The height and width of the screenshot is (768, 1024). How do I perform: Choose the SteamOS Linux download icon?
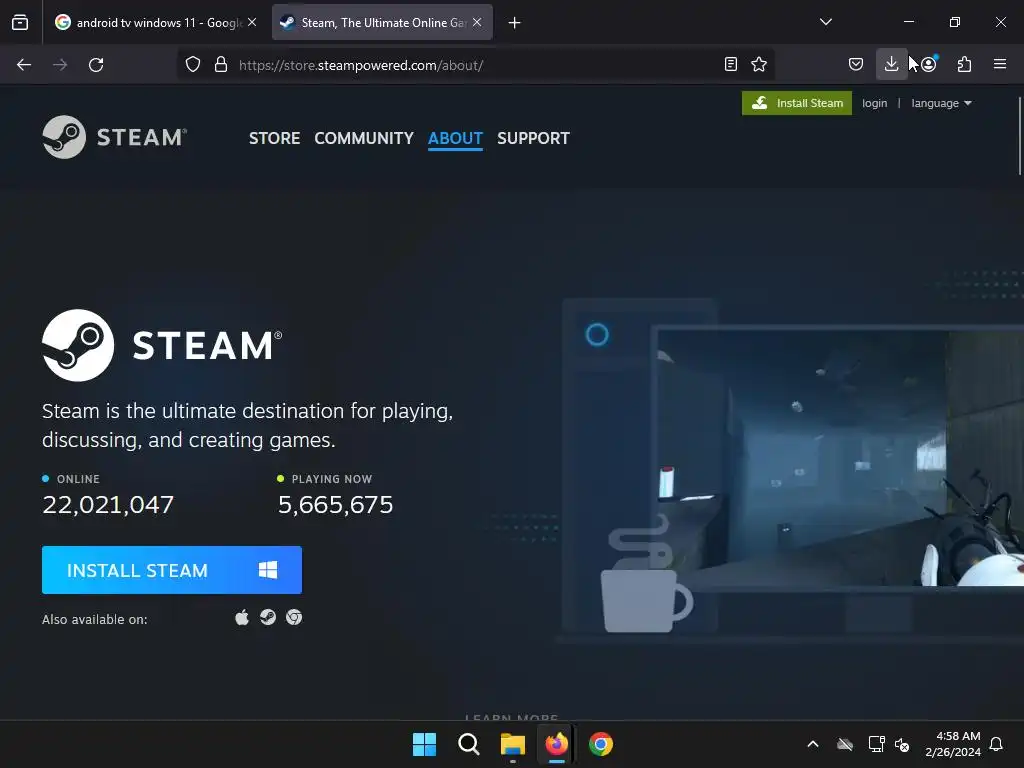268,617
